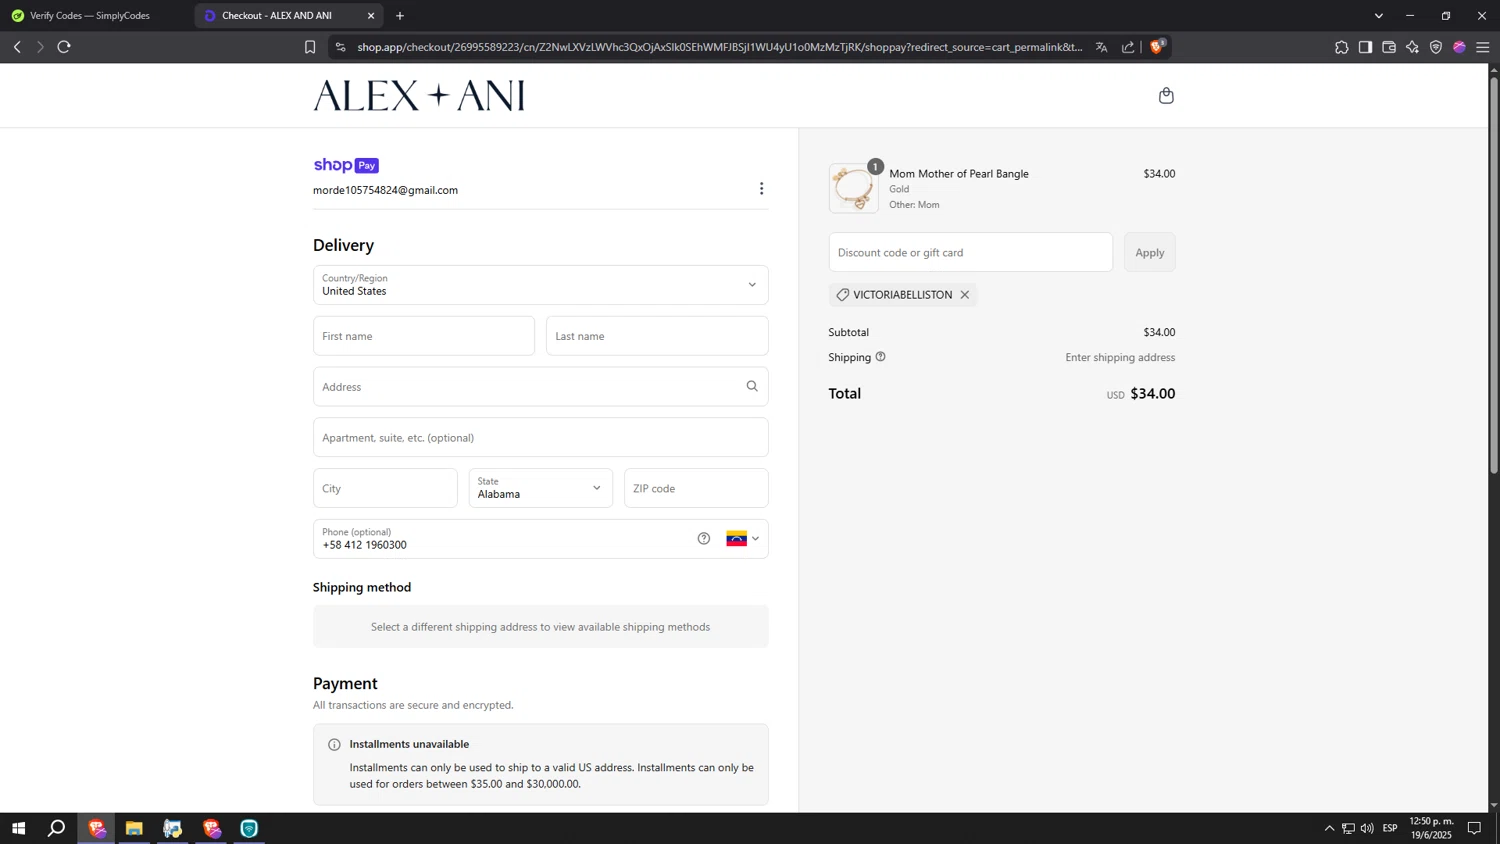Click the Apartment, suite, etc. field
This screenshot has width=1500, height=844.
coord(541,437)
